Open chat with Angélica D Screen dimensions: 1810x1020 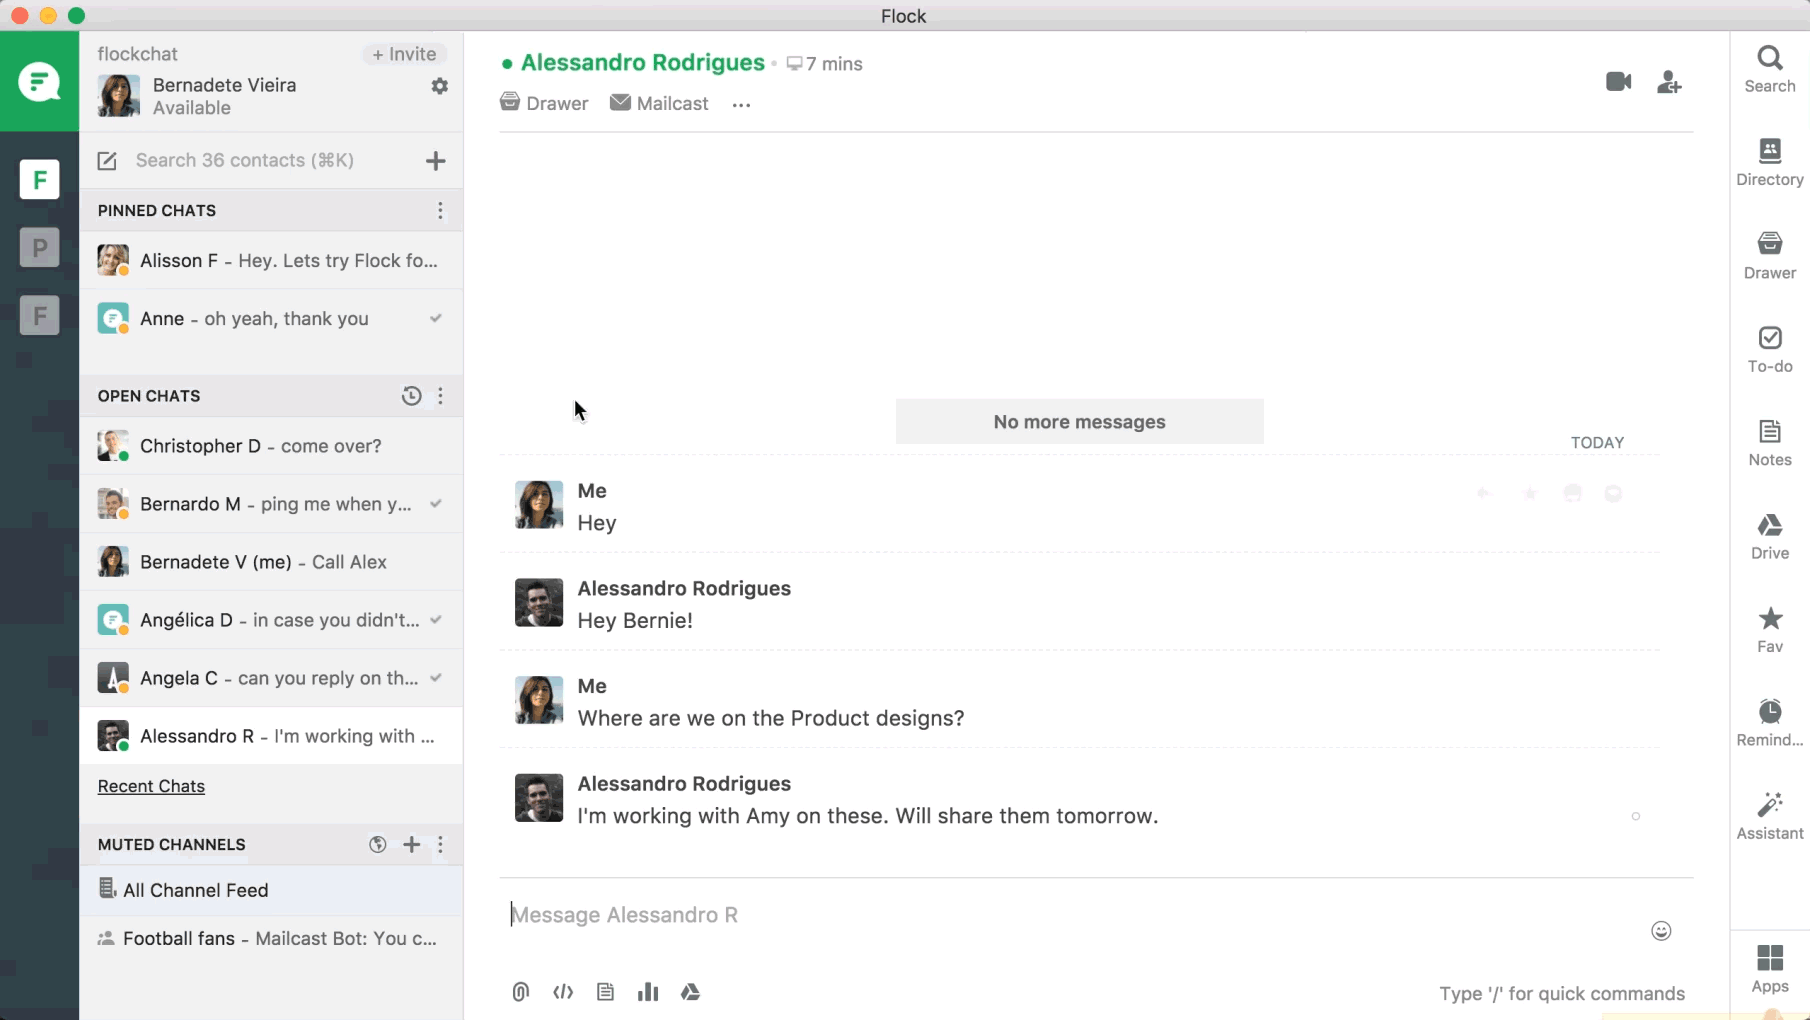tap(271, 620)
